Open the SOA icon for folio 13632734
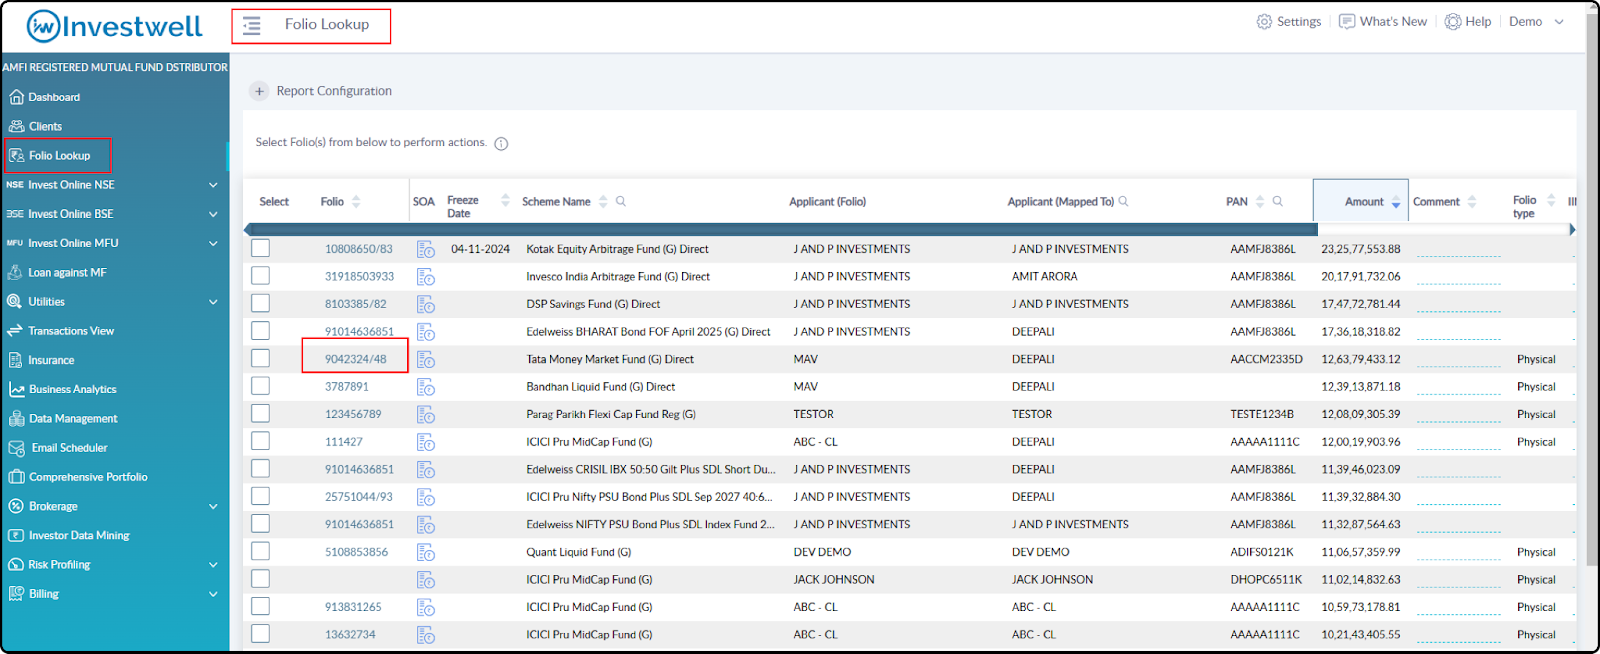The width and height of the screenshot is (1600, 654). [x=426, y=635]
